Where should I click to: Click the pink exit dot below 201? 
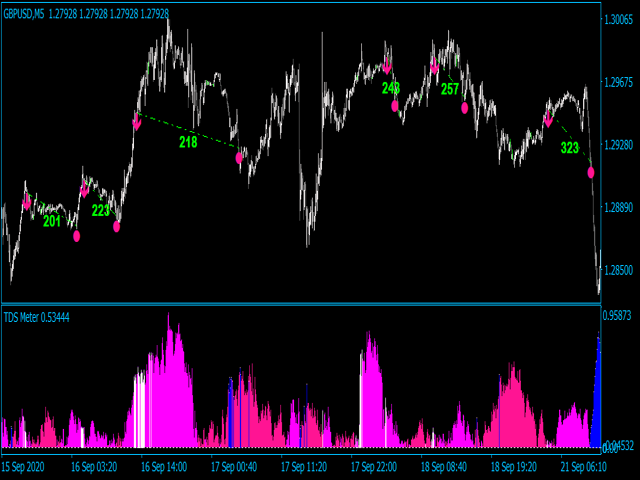(77, 236)
